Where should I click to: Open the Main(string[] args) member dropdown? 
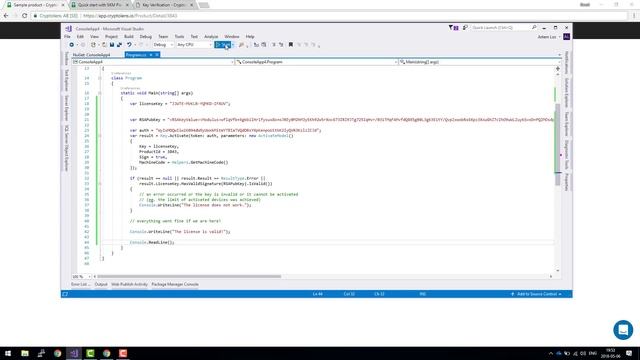coord(480,62)
